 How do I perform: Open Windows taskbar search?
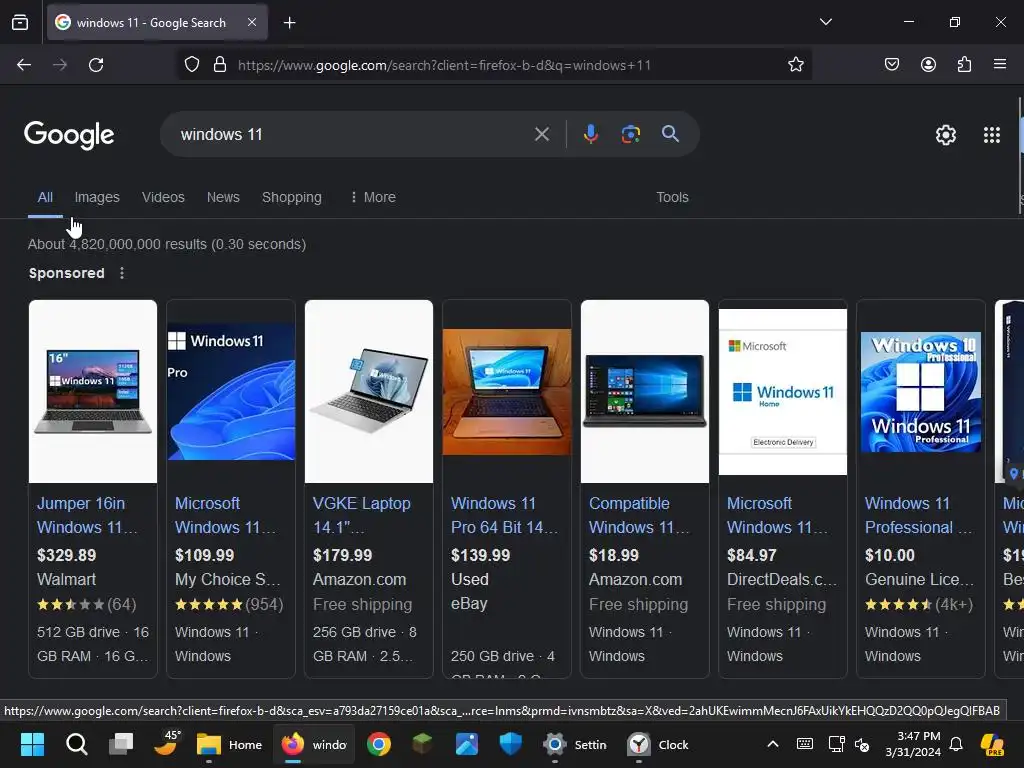pyautogui.click(x=76, y=744)
